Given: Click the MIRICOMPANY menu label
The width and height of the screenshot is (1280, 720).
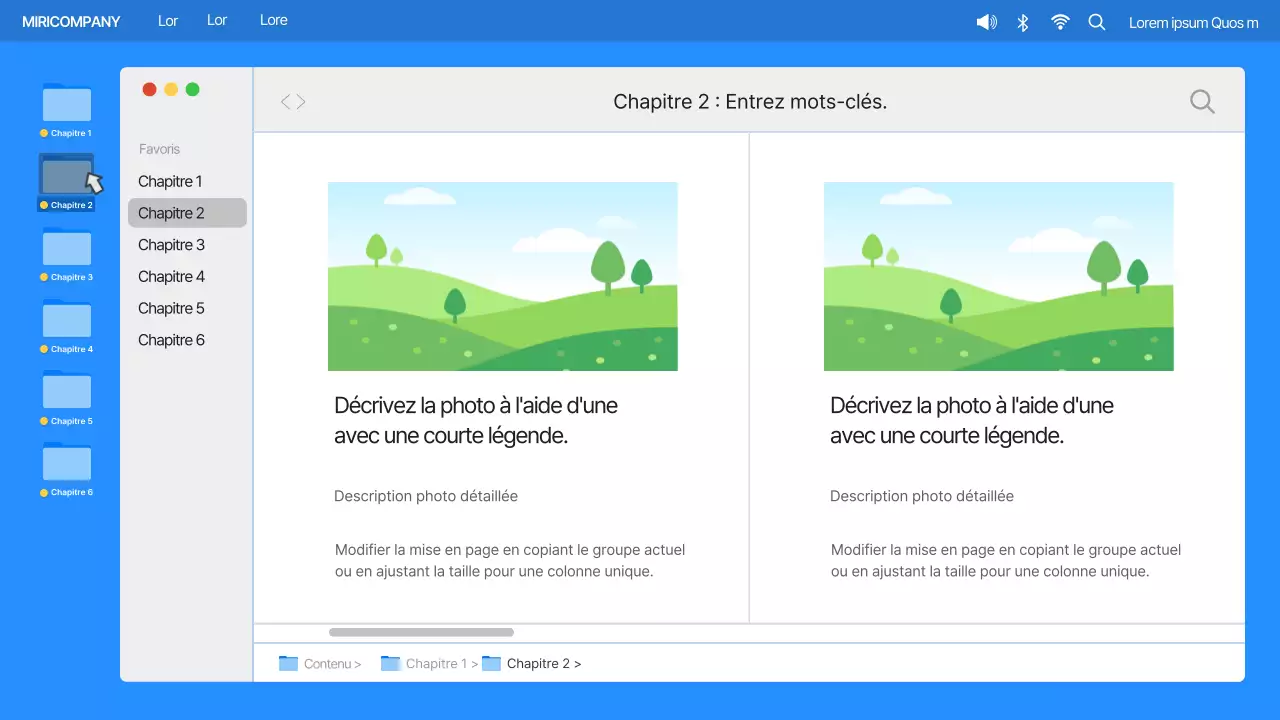Looking at the screenshot, I should click(x=70, y=21).
